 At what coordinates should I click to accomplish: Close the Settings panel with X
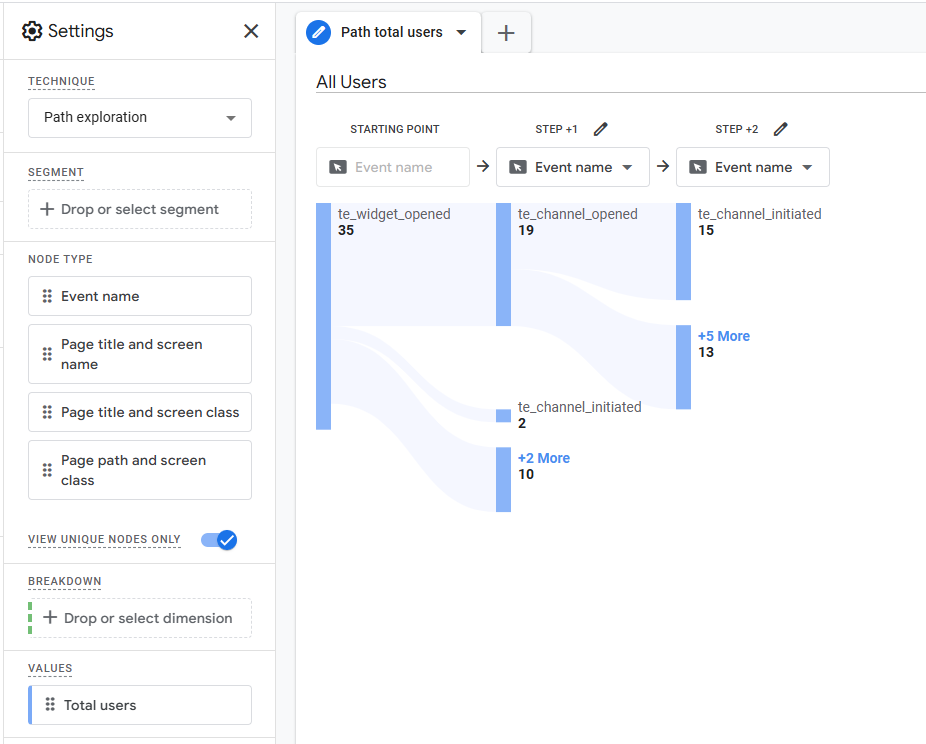pyautogui.click(x=251, y=31)
